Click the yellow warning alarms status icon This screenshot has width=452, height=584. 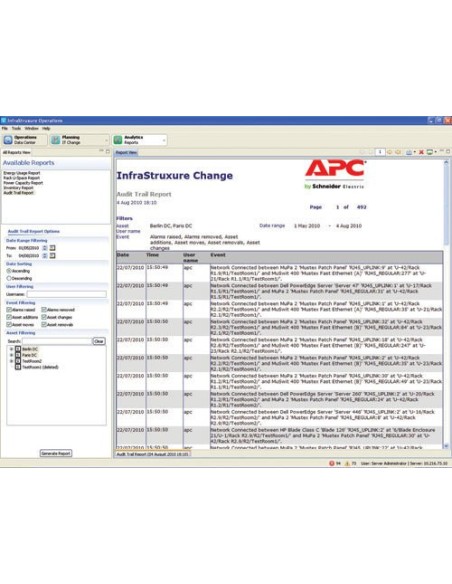tap(347, 463)
